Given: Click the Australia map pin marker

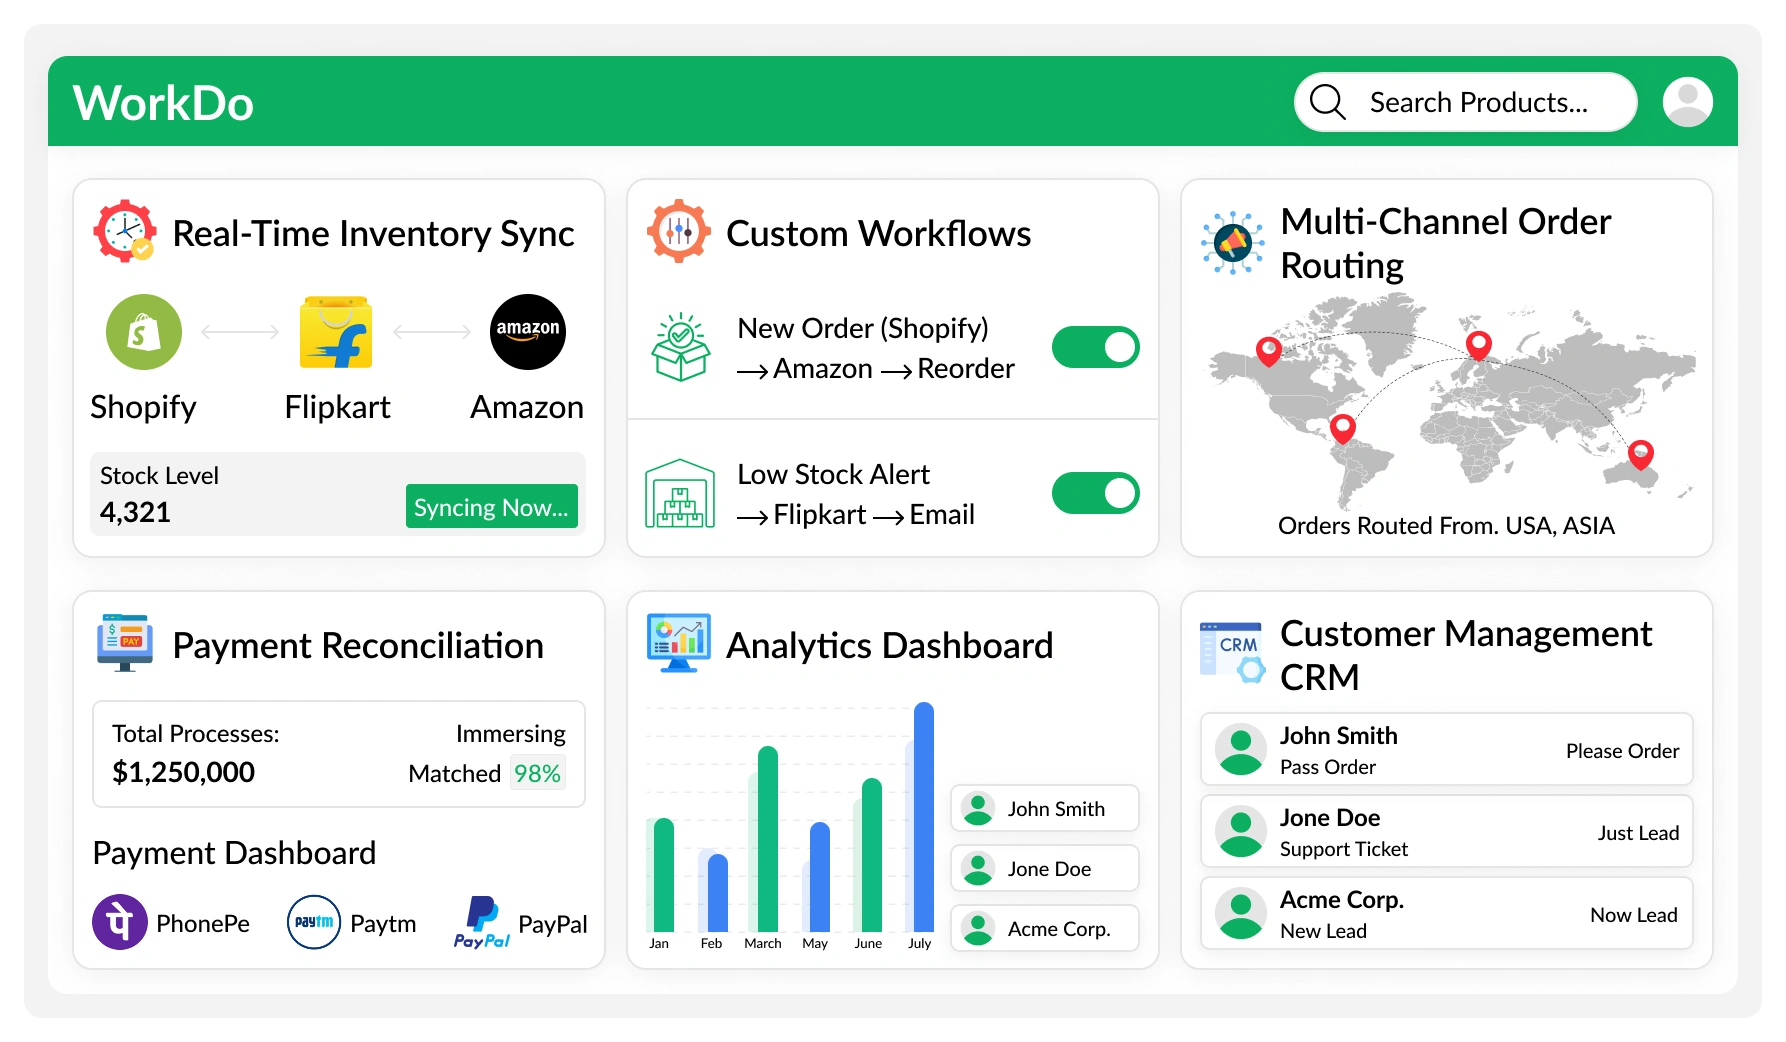Looking at the screenshot, I should click(x=1640, y=455).
